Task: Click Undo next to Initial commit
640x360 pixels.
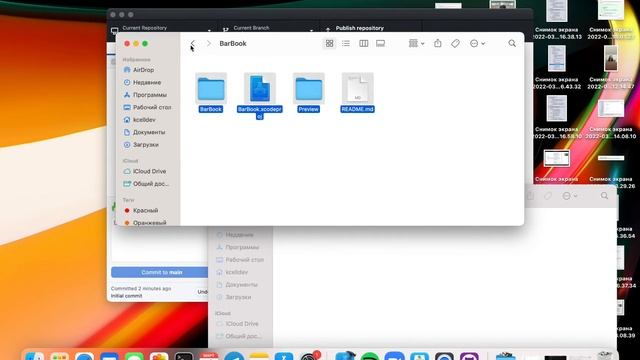Action: (x=203, y=292)
